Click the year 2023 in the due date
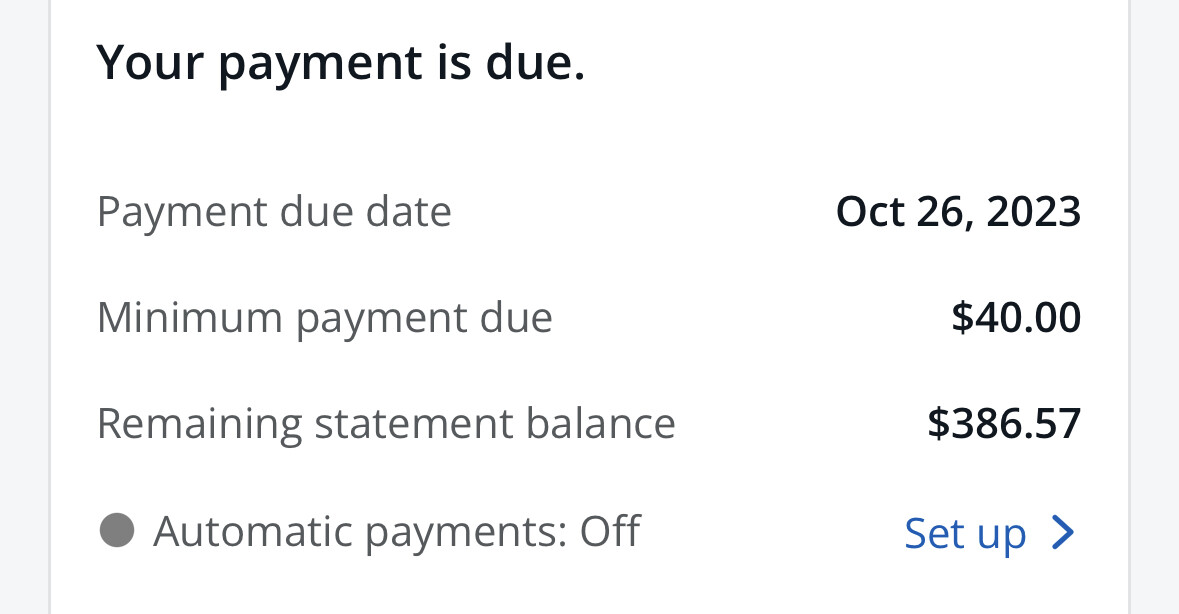 coord(1034,212)
